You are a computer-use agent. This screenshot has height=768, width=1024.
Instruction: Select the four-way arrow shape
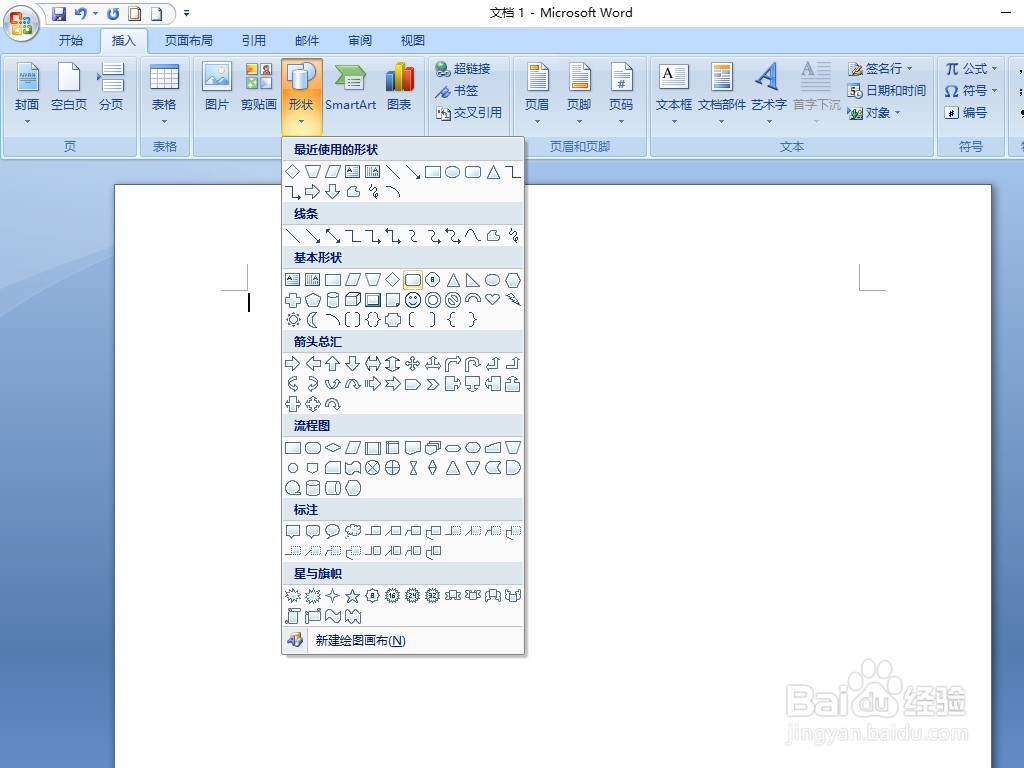413,364
